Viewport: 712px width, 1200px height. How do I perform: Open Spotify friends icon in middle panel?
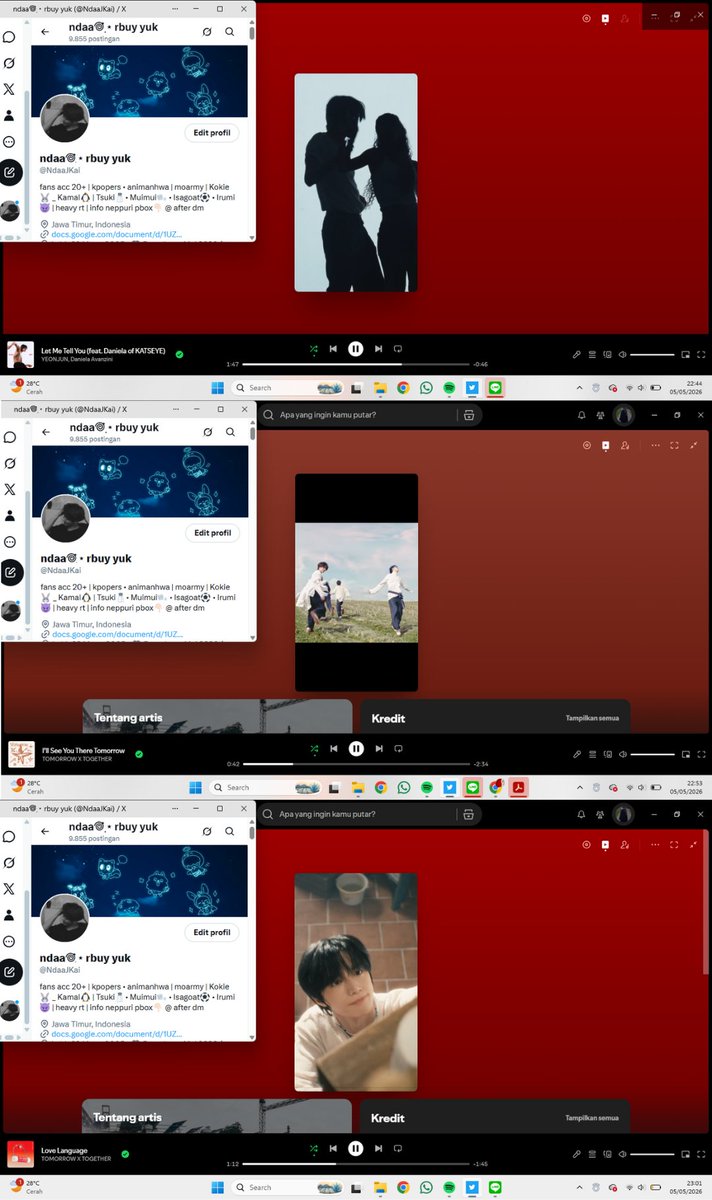[x=599, y=415]
